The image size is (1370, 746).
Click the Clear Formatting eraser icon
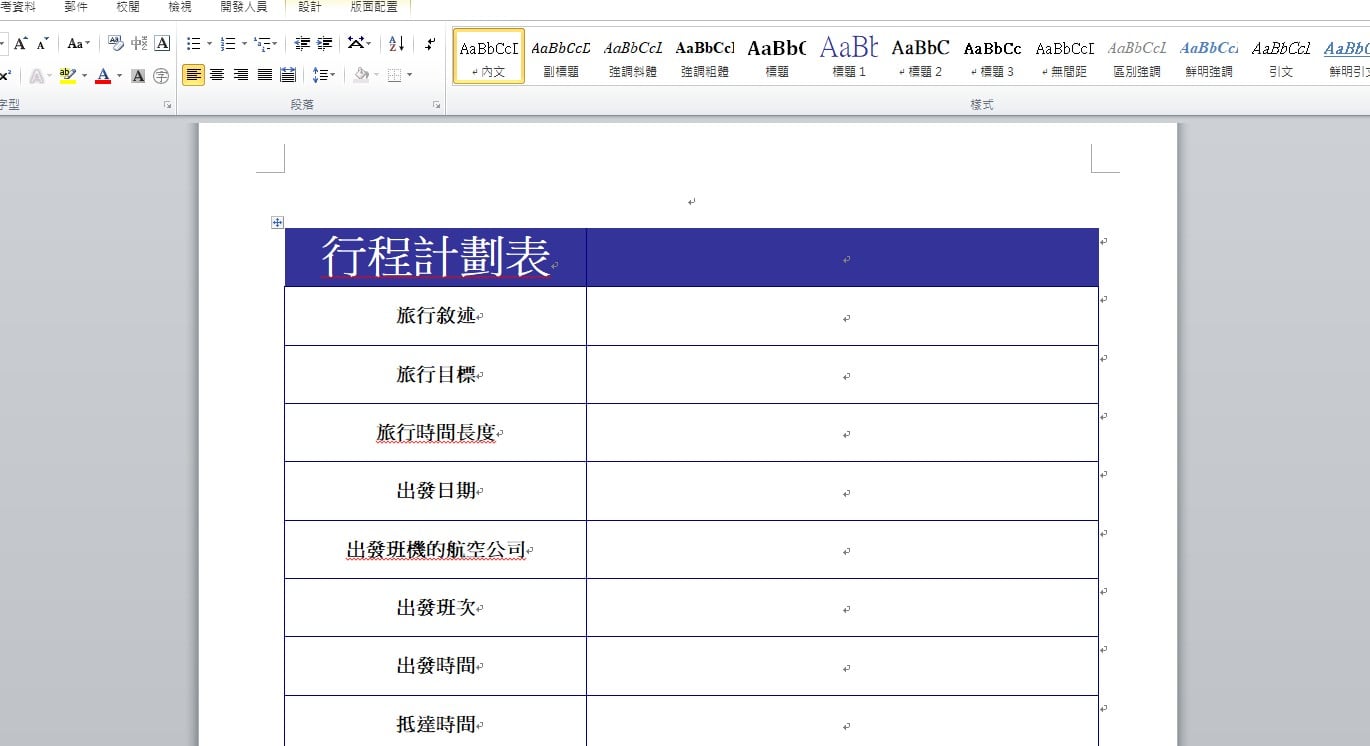pyautogui.click(x=115, y=44)
